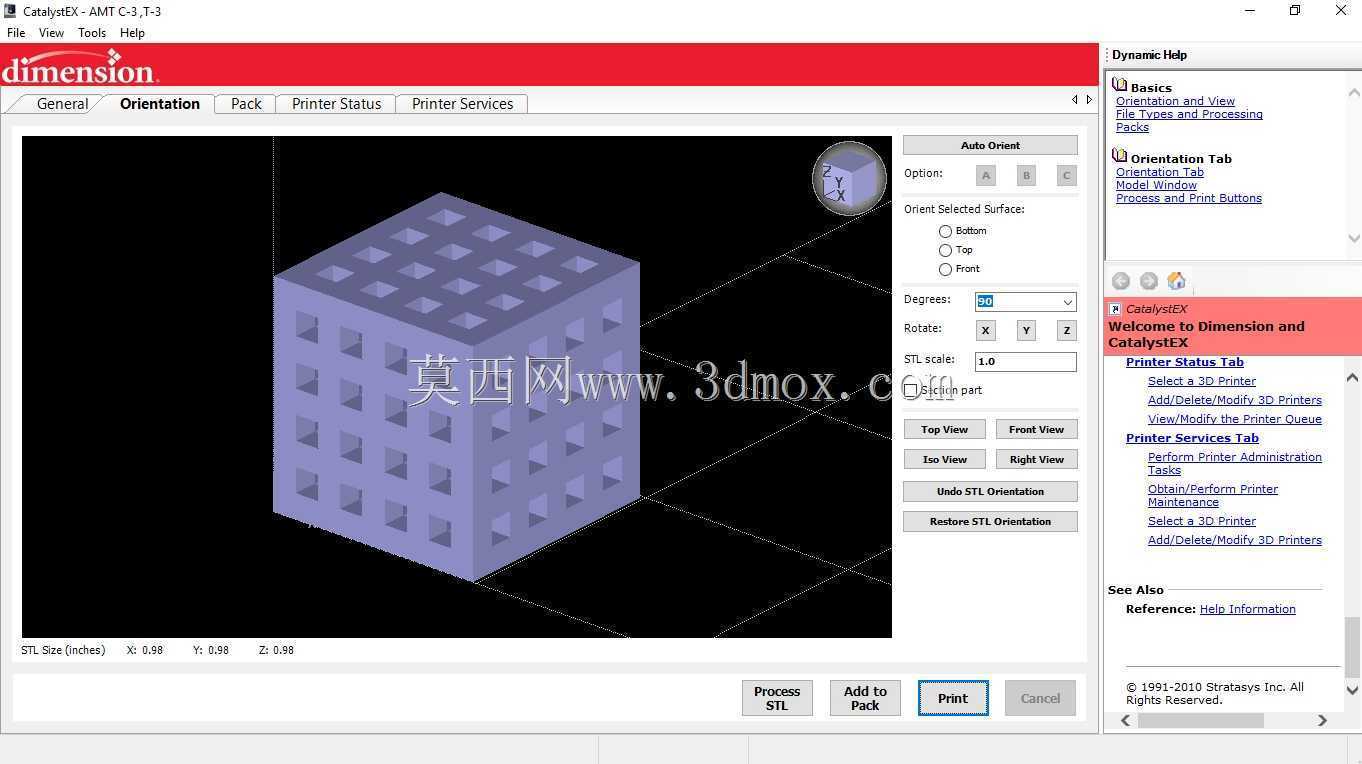Switch to the General tab
Screen dimensions: 1362x764
tap(62, 104)
